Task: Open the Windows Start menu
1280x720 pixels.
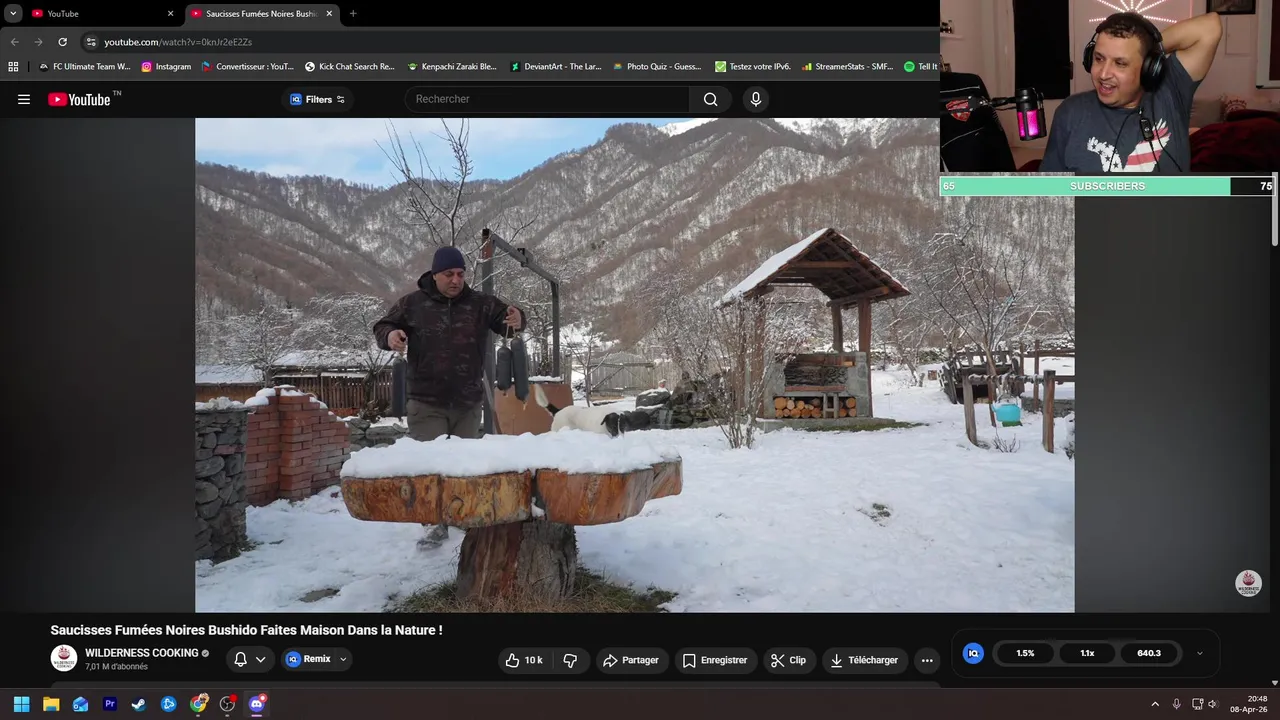Action: [21, 704]
